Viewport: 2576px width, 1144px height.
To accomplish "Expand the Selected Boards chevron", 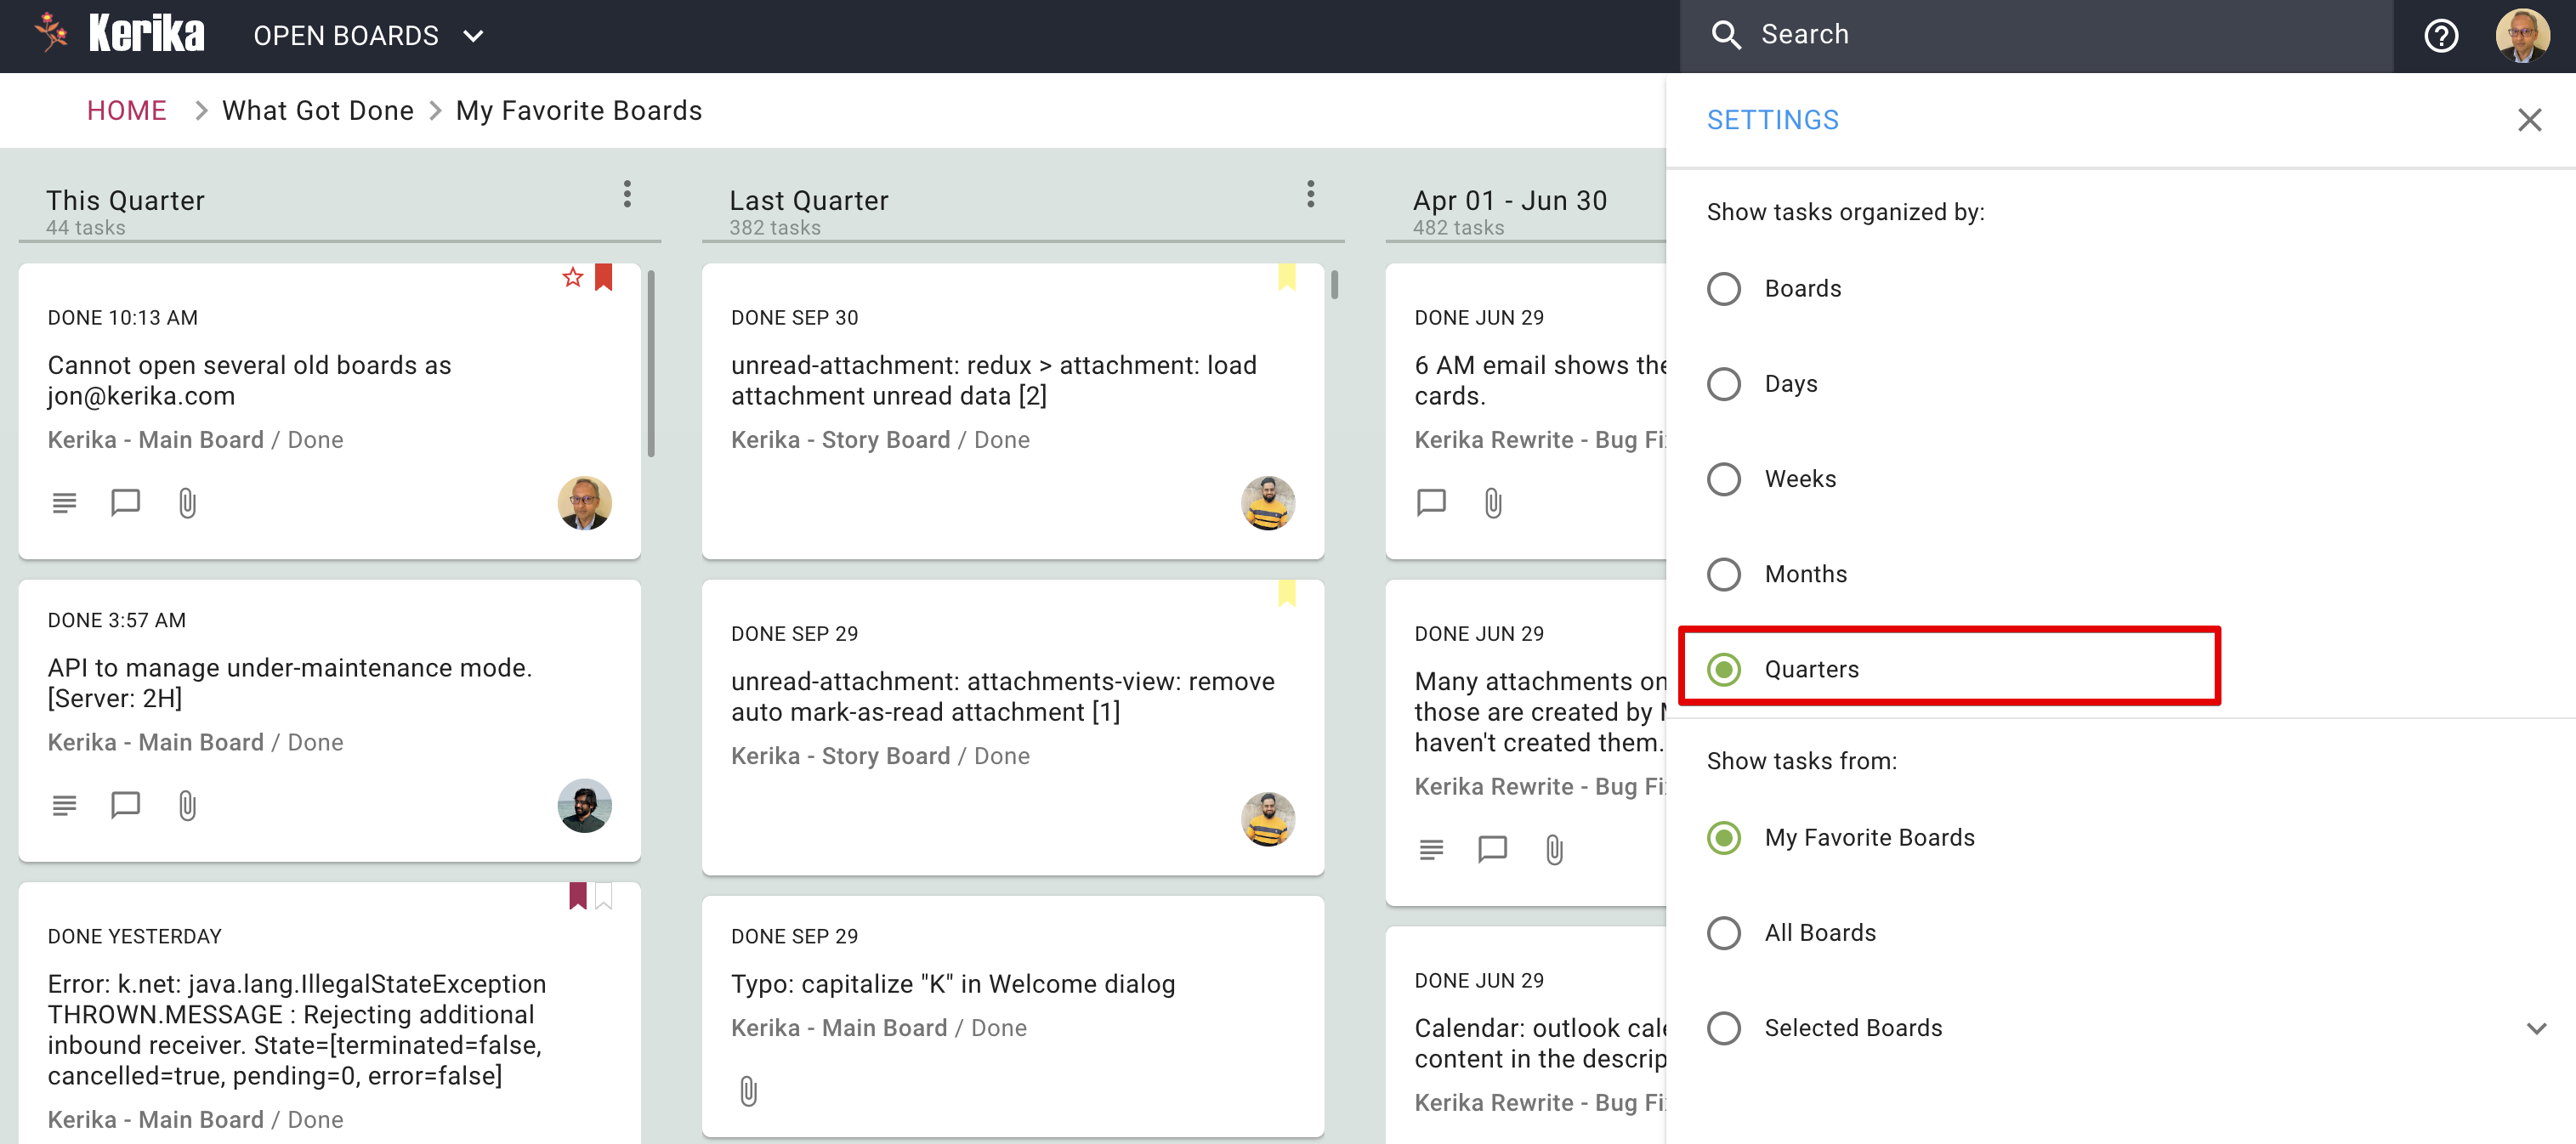I will [x=2536, y=1028].
